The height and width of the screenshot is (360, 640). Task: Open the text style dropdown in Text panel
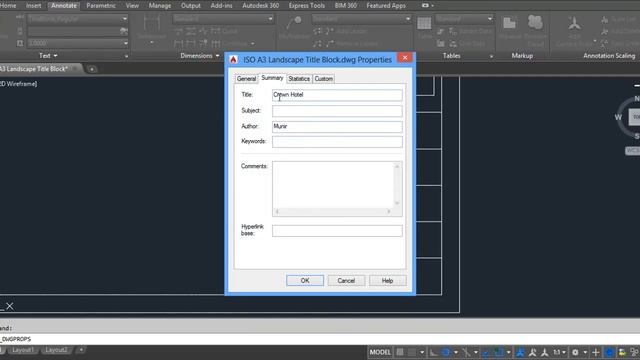point(124,19)
